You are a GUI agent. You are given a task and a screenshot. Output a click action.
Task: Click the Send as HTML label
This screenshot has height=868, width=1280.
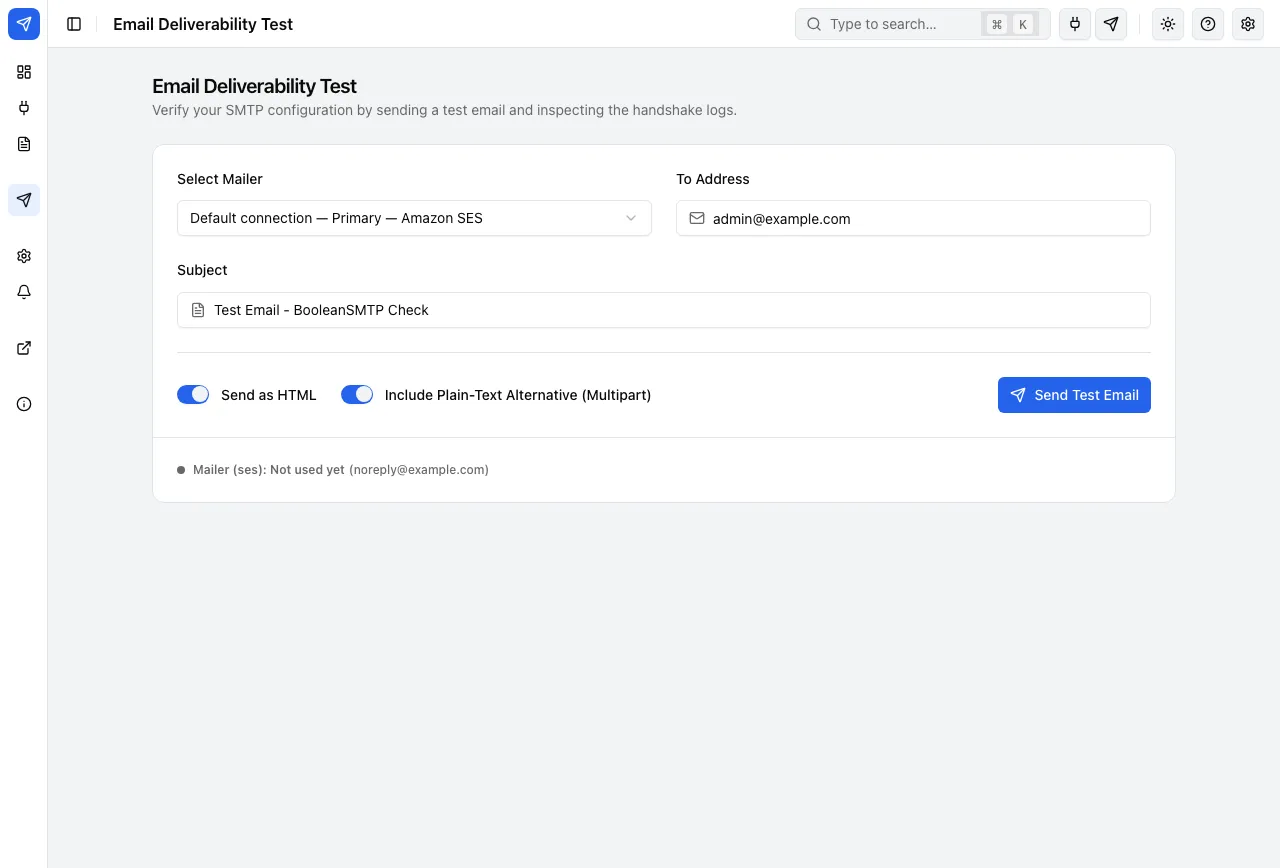click(x=269, y=395)
